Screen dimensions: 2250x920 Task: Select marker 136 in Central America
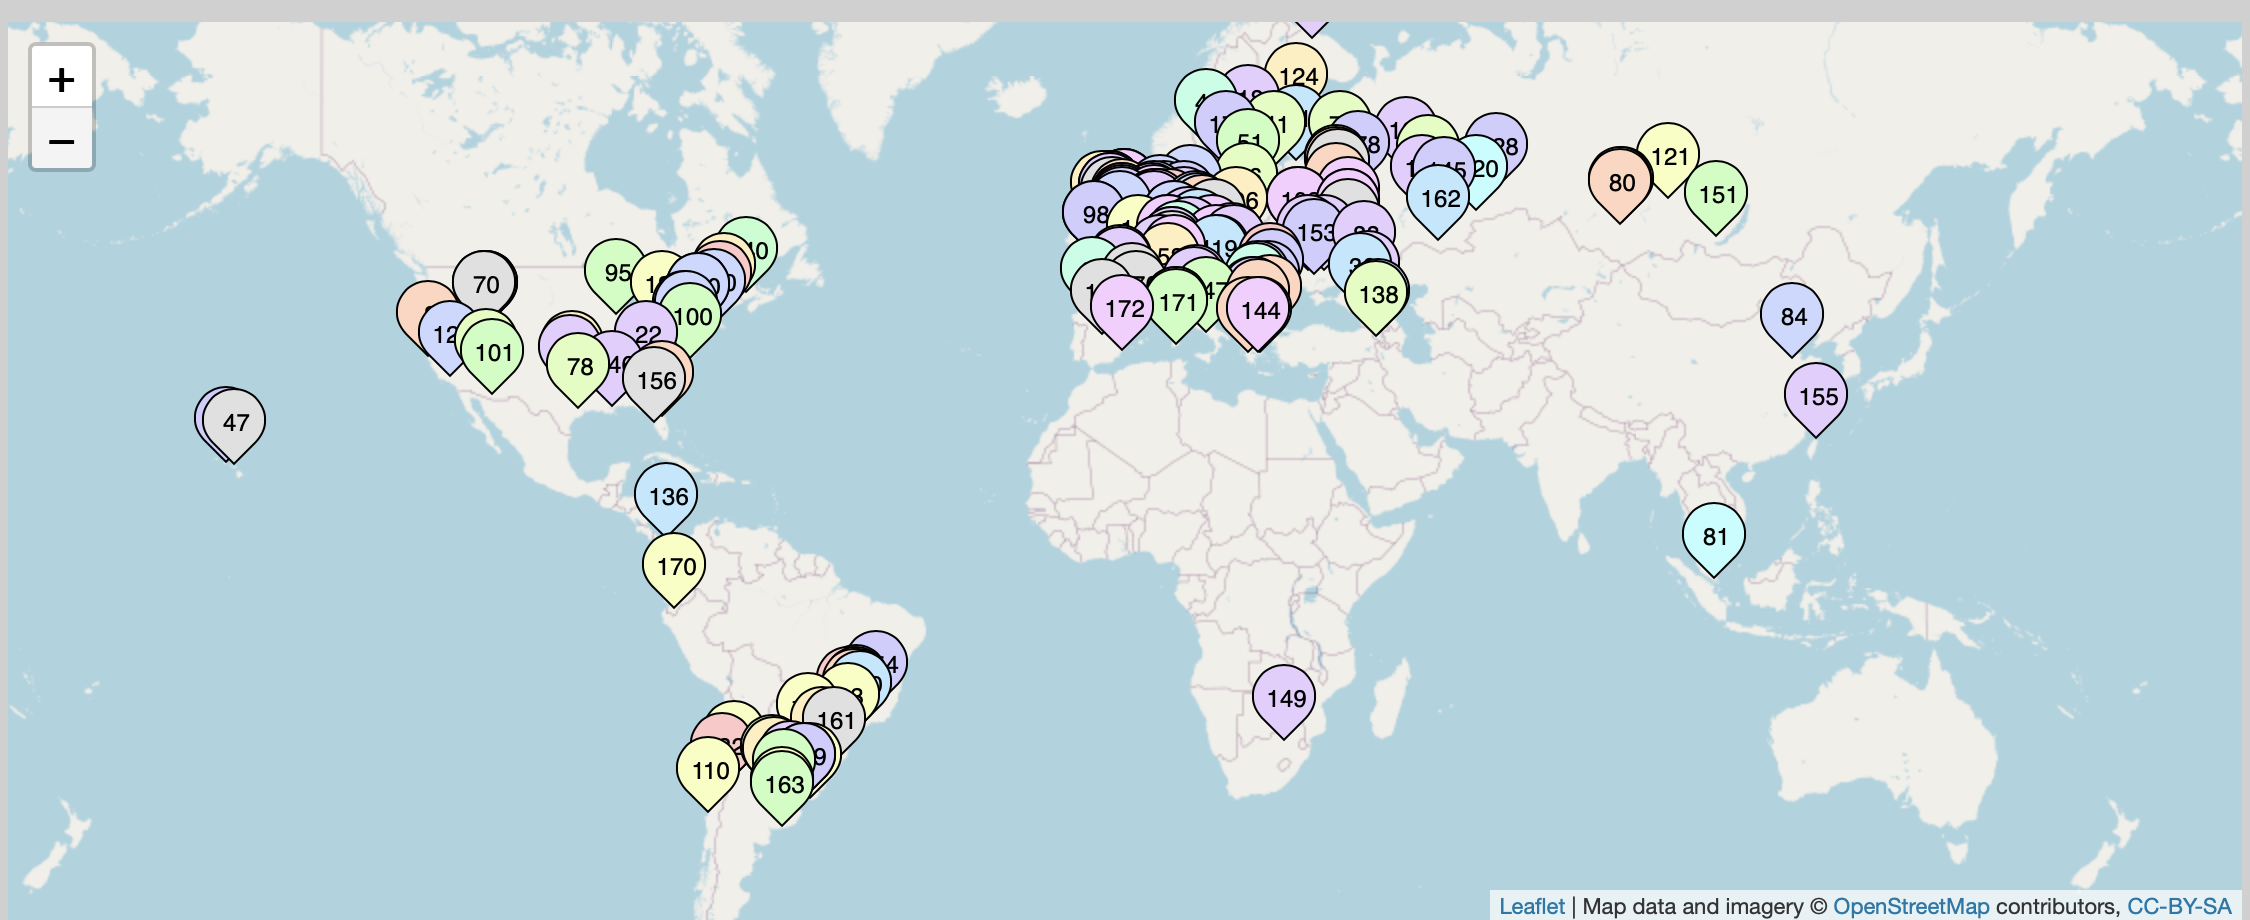(667, 497)
